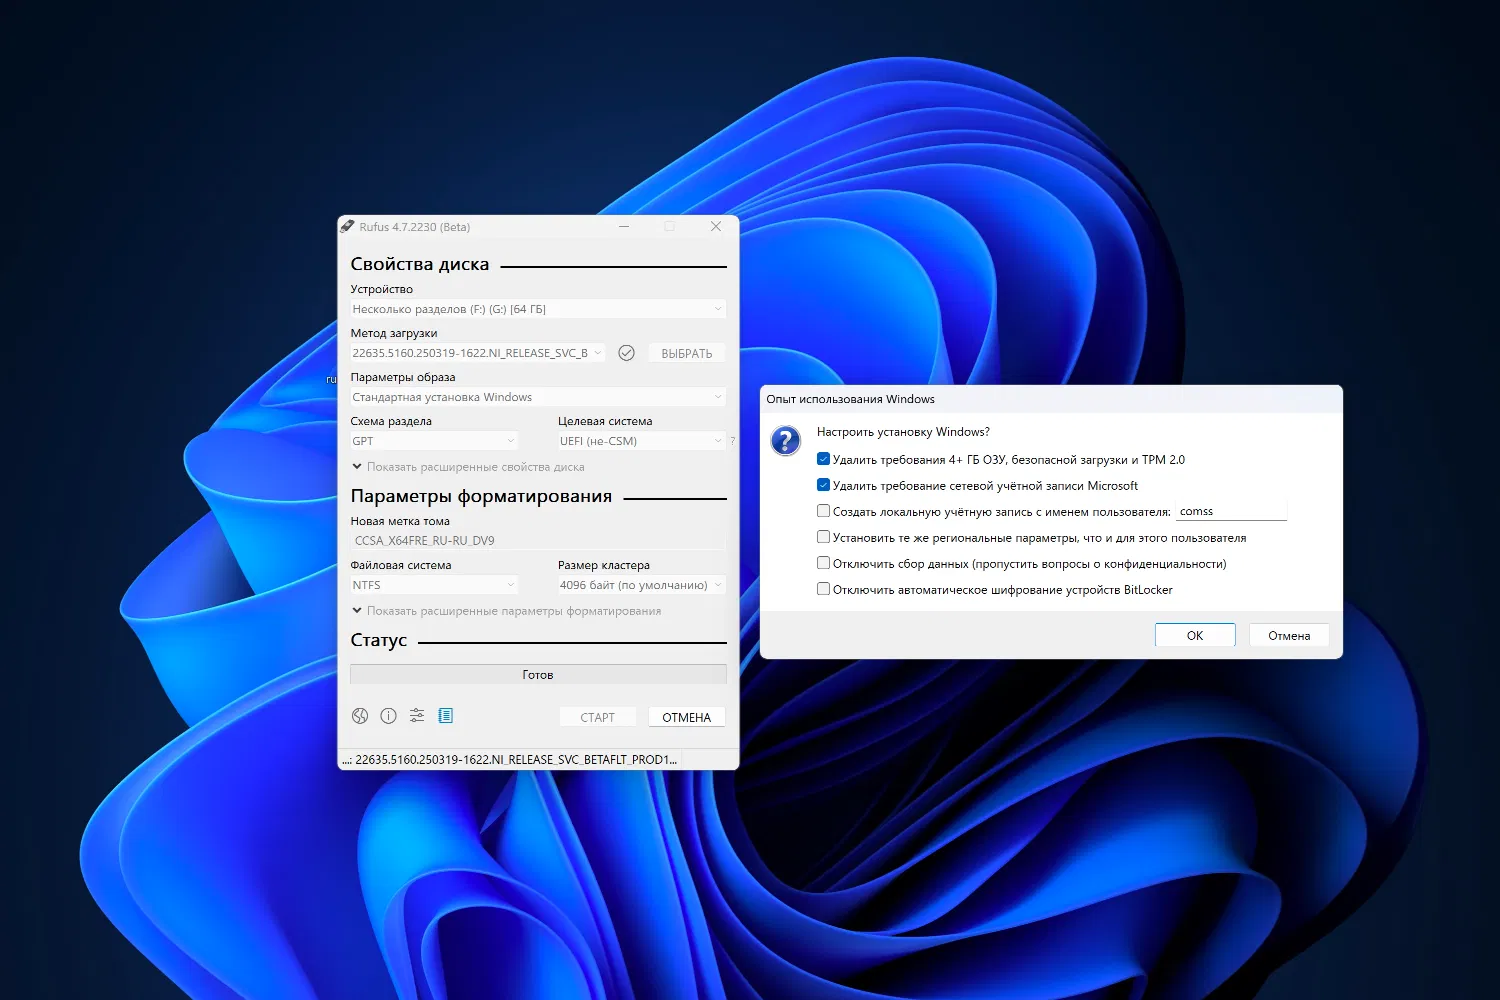Click the 'Статус' heading in Rufus

click(x=379, y=640)
